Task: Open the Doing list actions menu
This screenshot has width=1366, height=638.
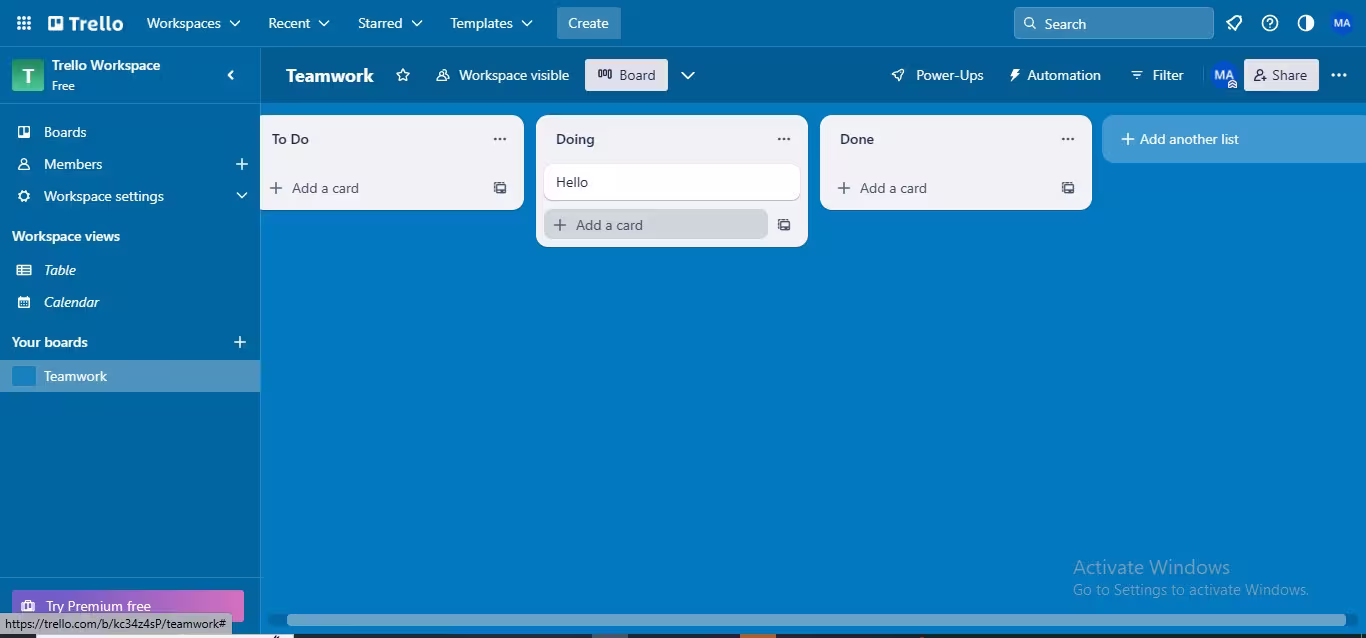Action: point(784,139)
